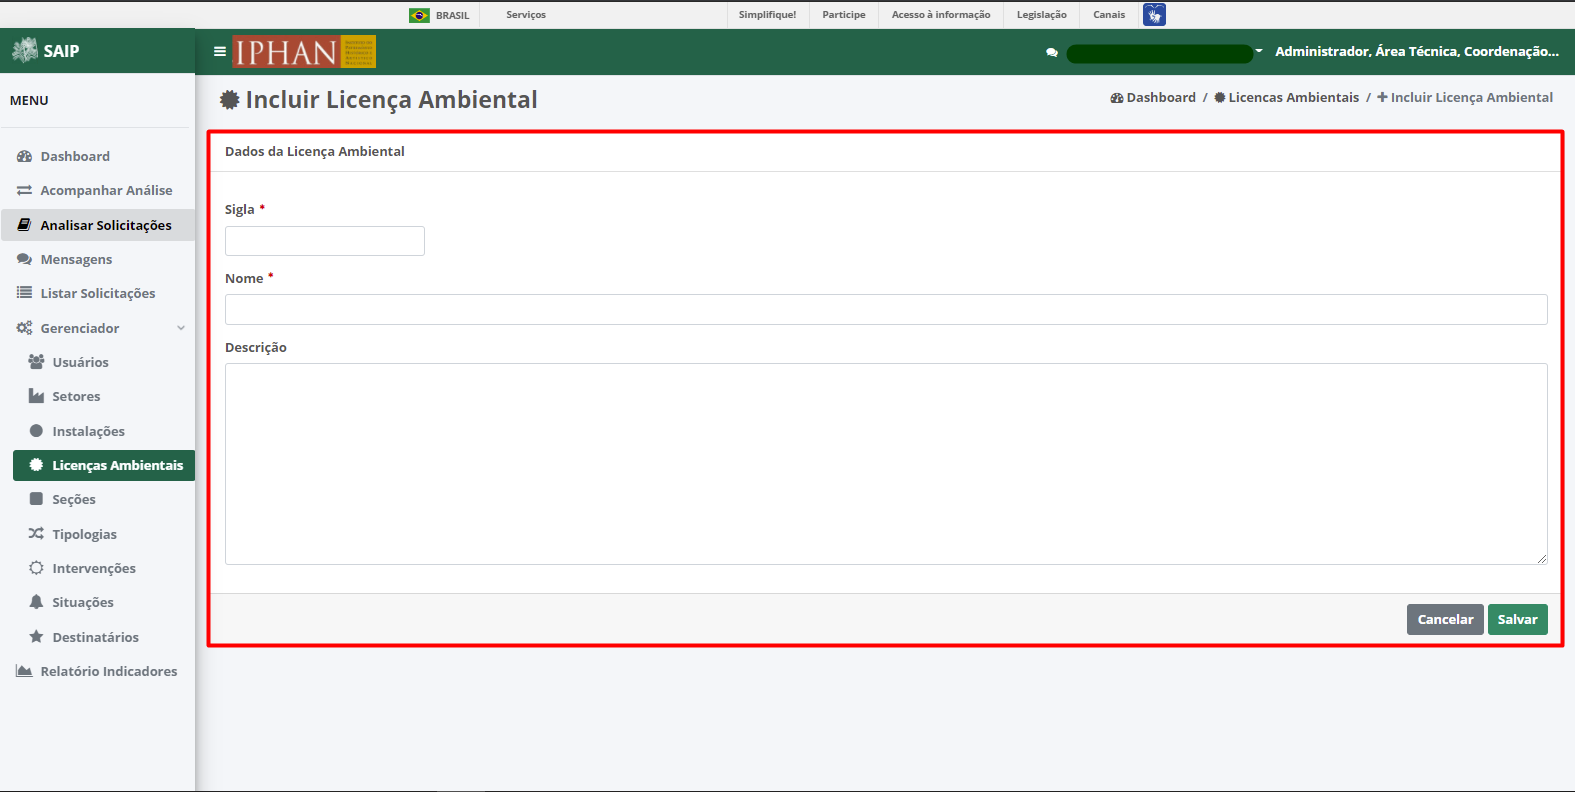Image resolution: width=1575 pixels, height=792 pixels.
Task: Click the accessibility sign language icon
Action: 1154,15
